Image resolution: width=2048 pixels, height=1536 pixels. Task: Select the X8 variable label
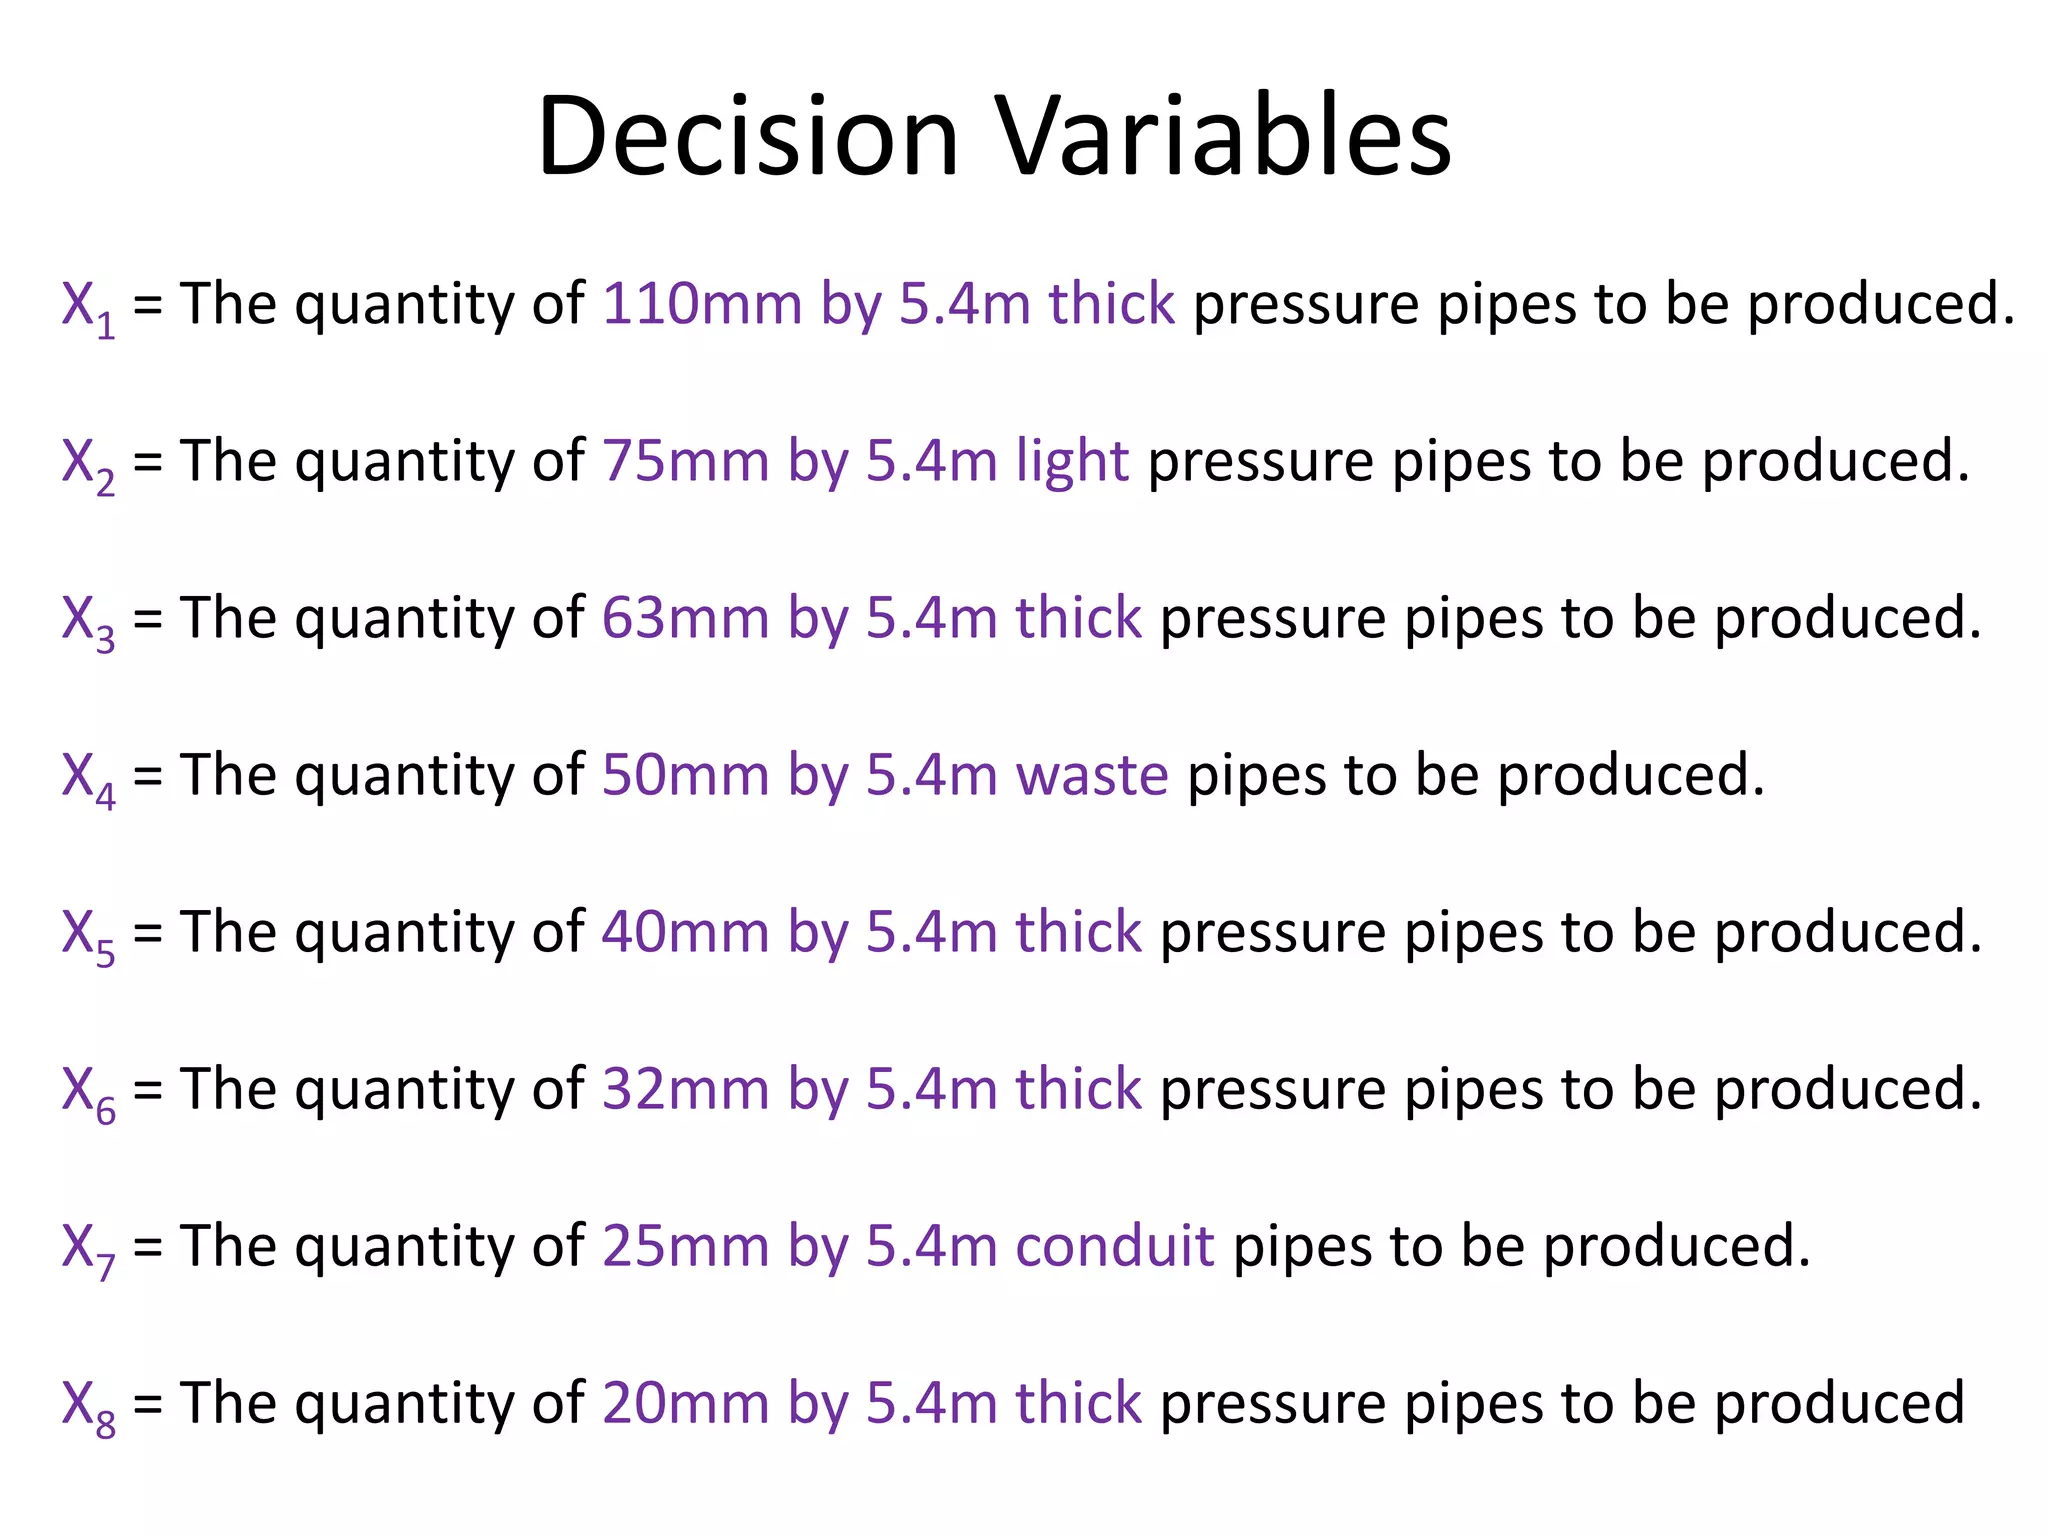click(88, 1405)
